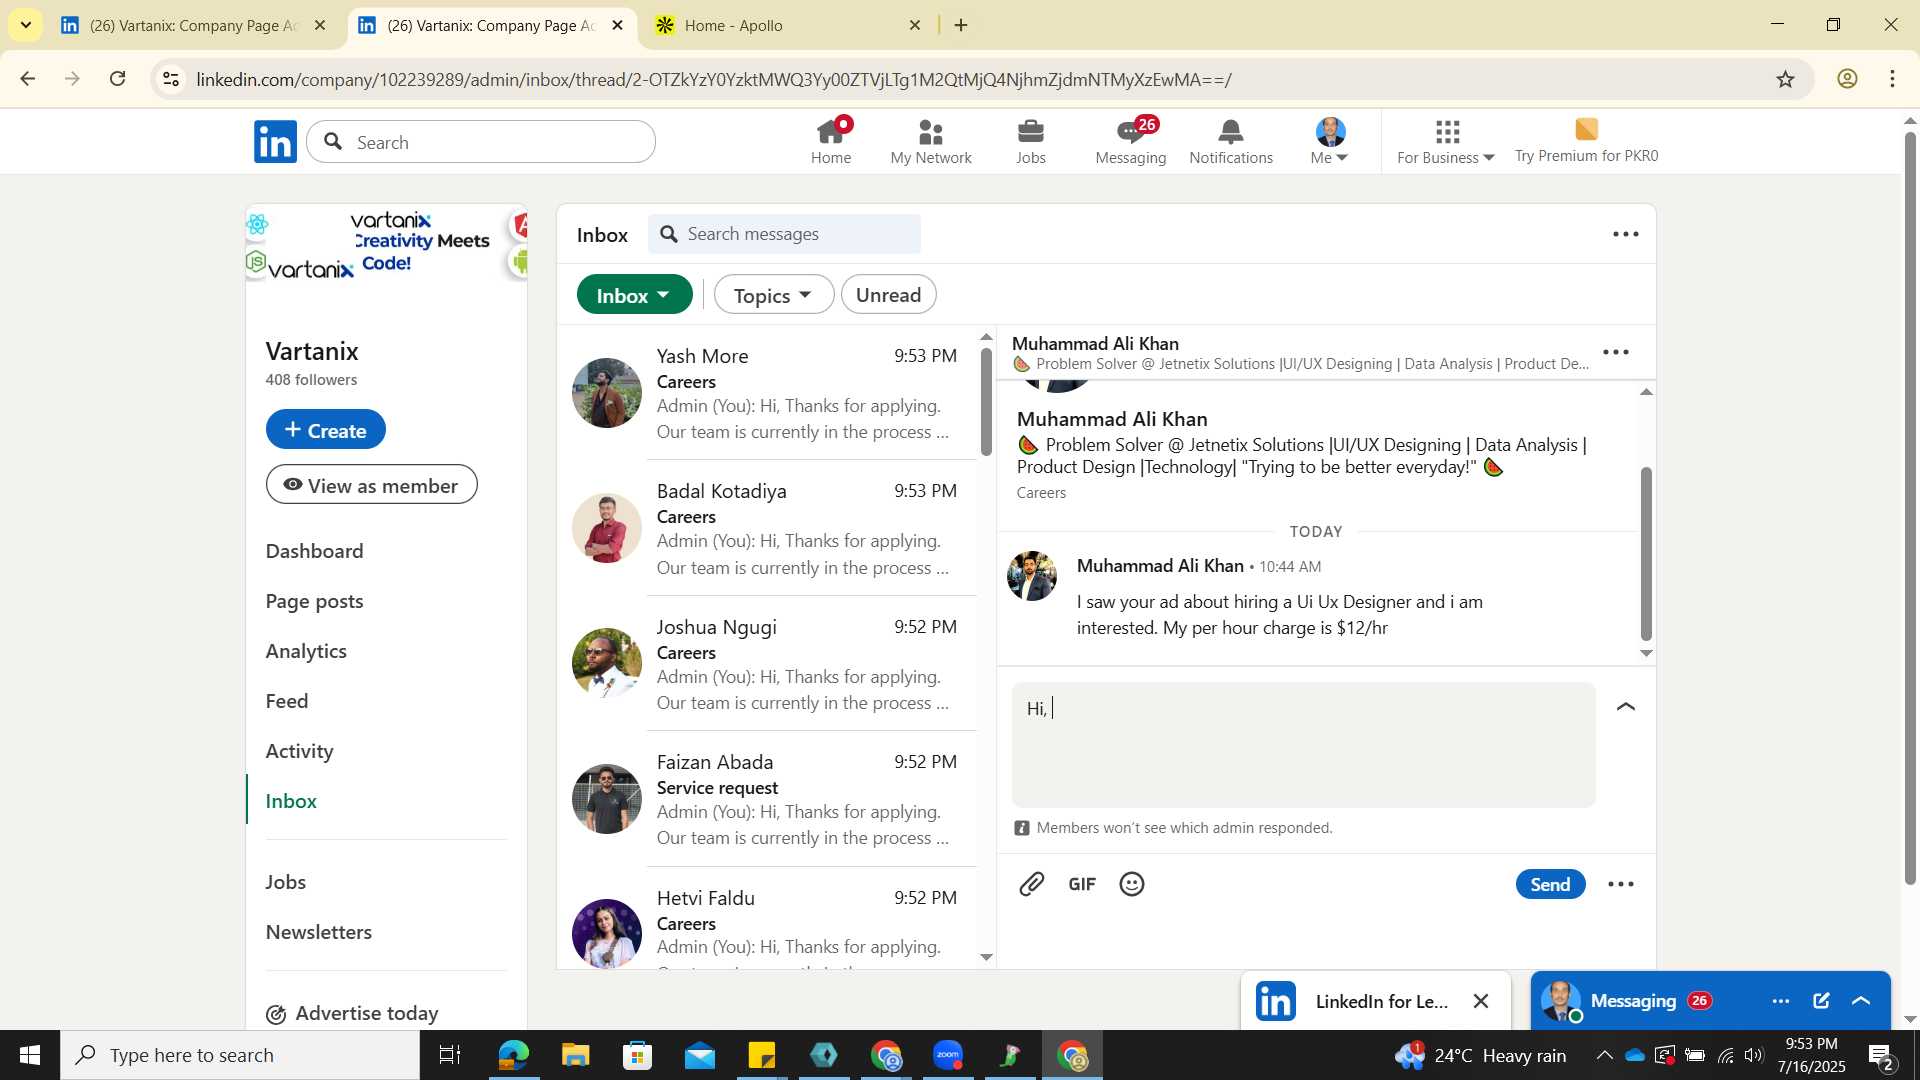
Task: Open Chrome profile icon
Action: pyautogui.click(x=1847, y=79)
